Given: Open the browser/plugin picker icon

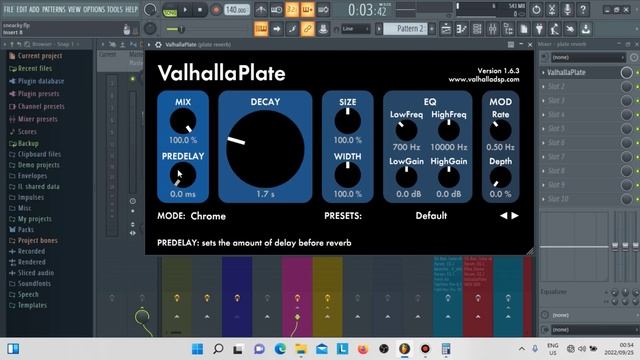Looking at the screenshot, I should [508, 29].
